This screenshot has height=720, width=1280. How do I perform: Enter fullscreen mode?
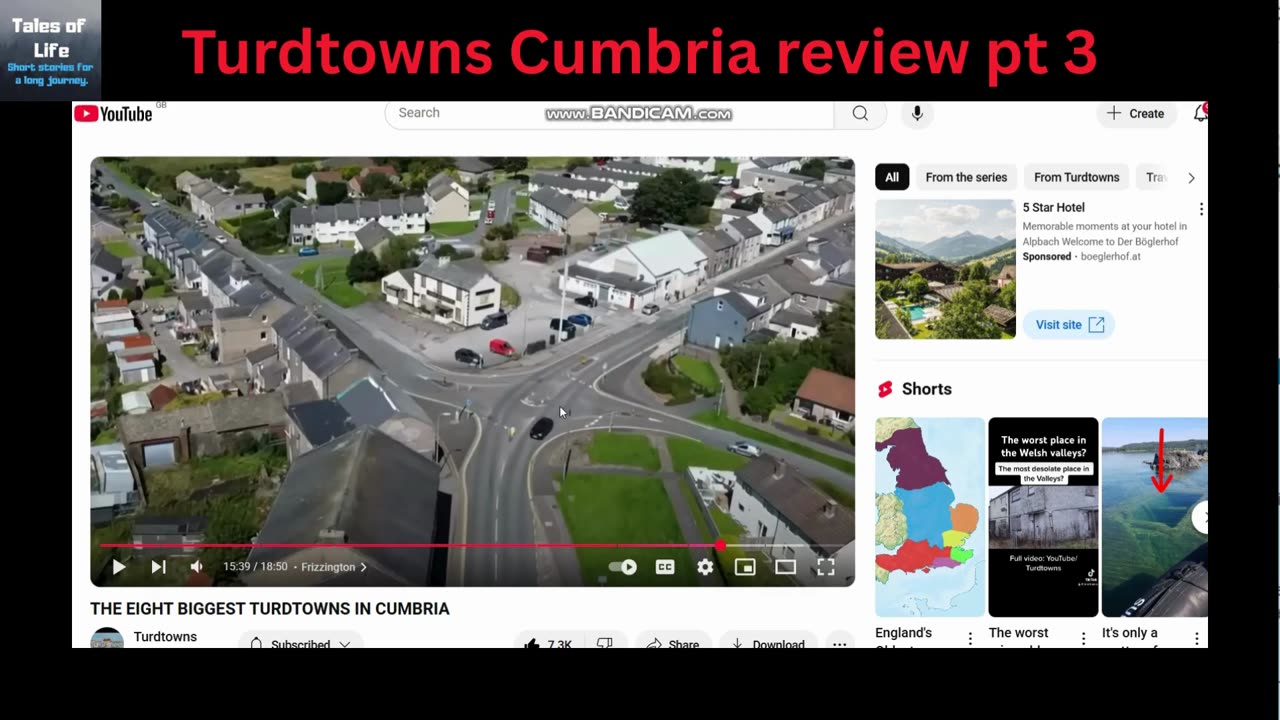point(825,567)
